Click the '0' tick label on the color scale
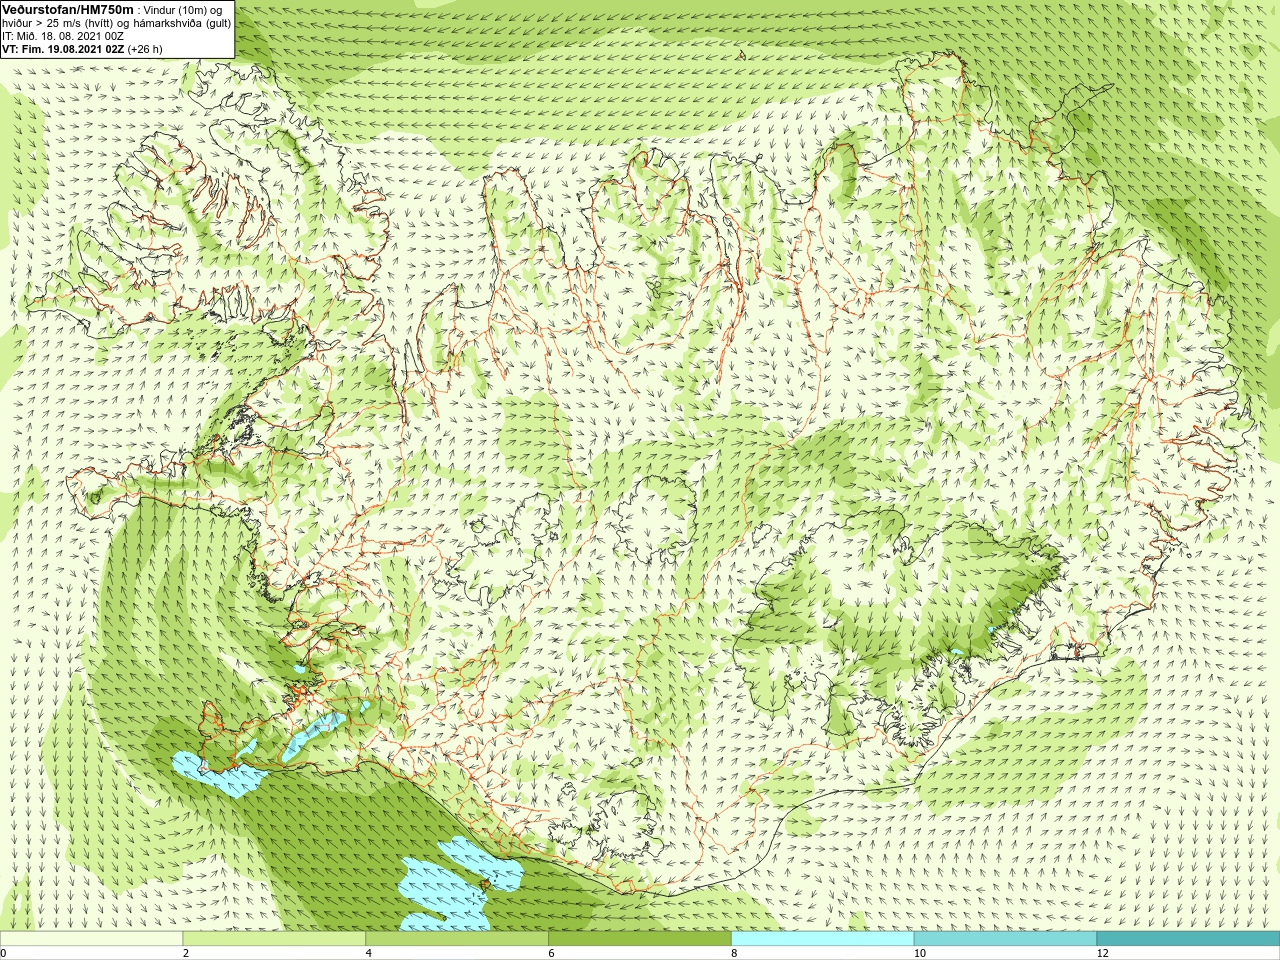 click(x=4, y=953)
